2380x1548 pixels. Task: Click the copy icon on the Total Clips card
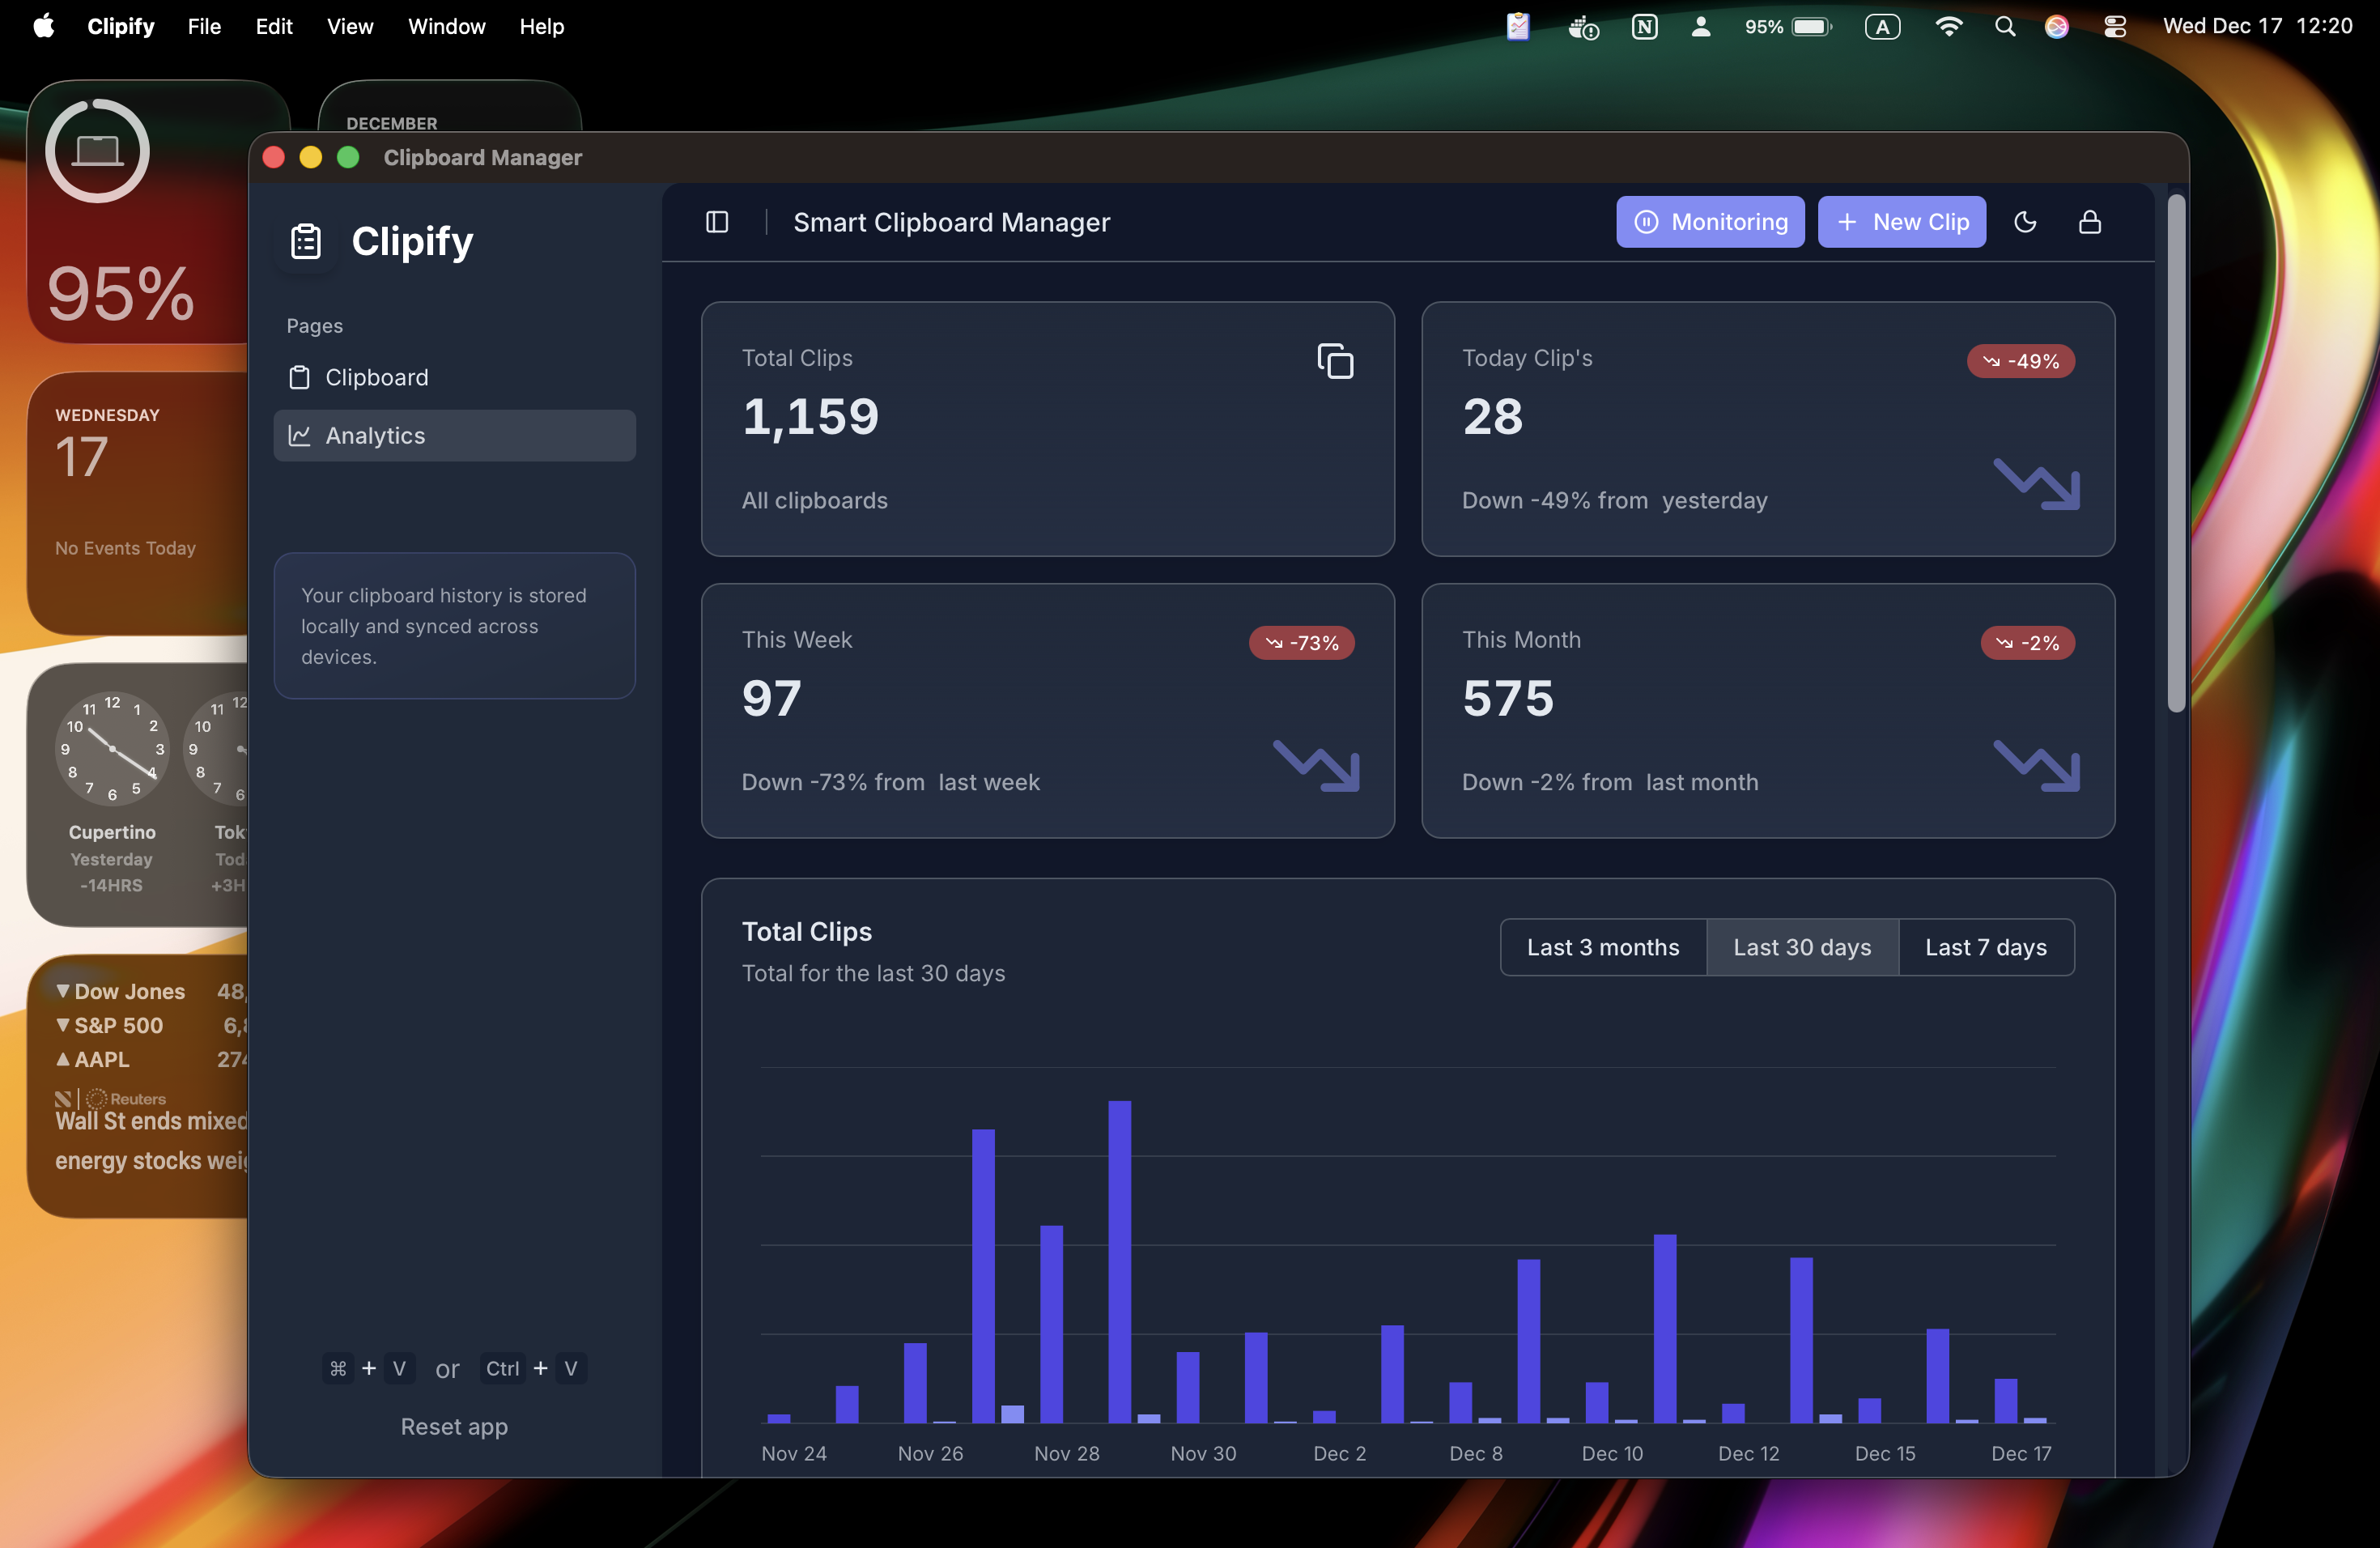[x=1335, y=361]
